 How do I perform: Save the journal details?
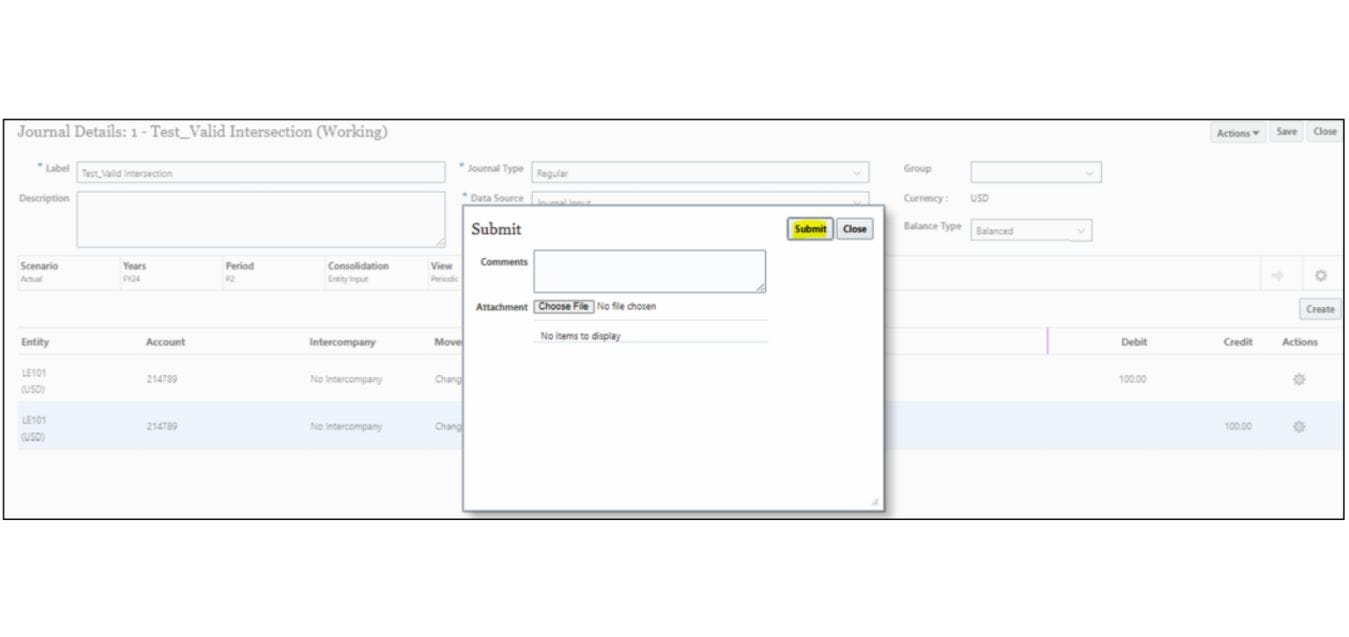tap(1286, 131)
